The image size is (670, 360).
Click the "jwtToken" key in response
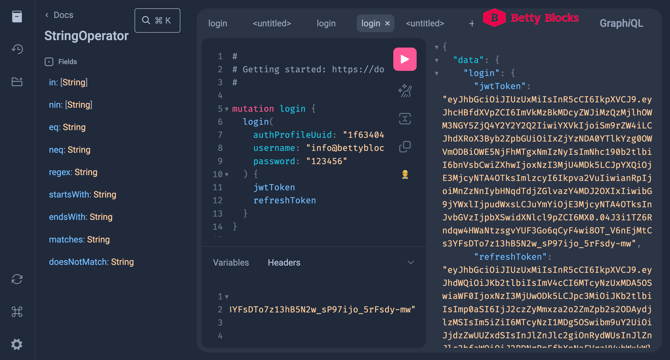[500, 86]
